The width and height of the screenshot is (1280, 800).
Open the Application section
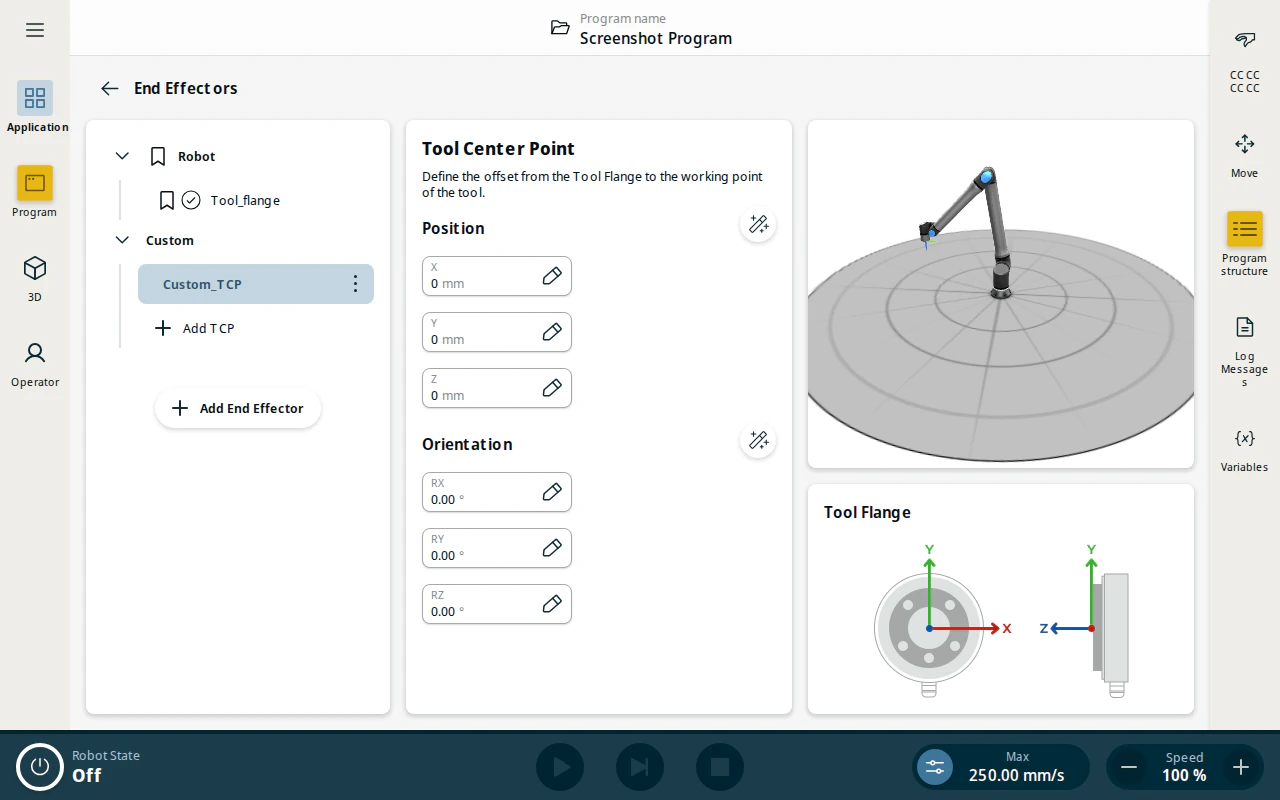[35, 106]
